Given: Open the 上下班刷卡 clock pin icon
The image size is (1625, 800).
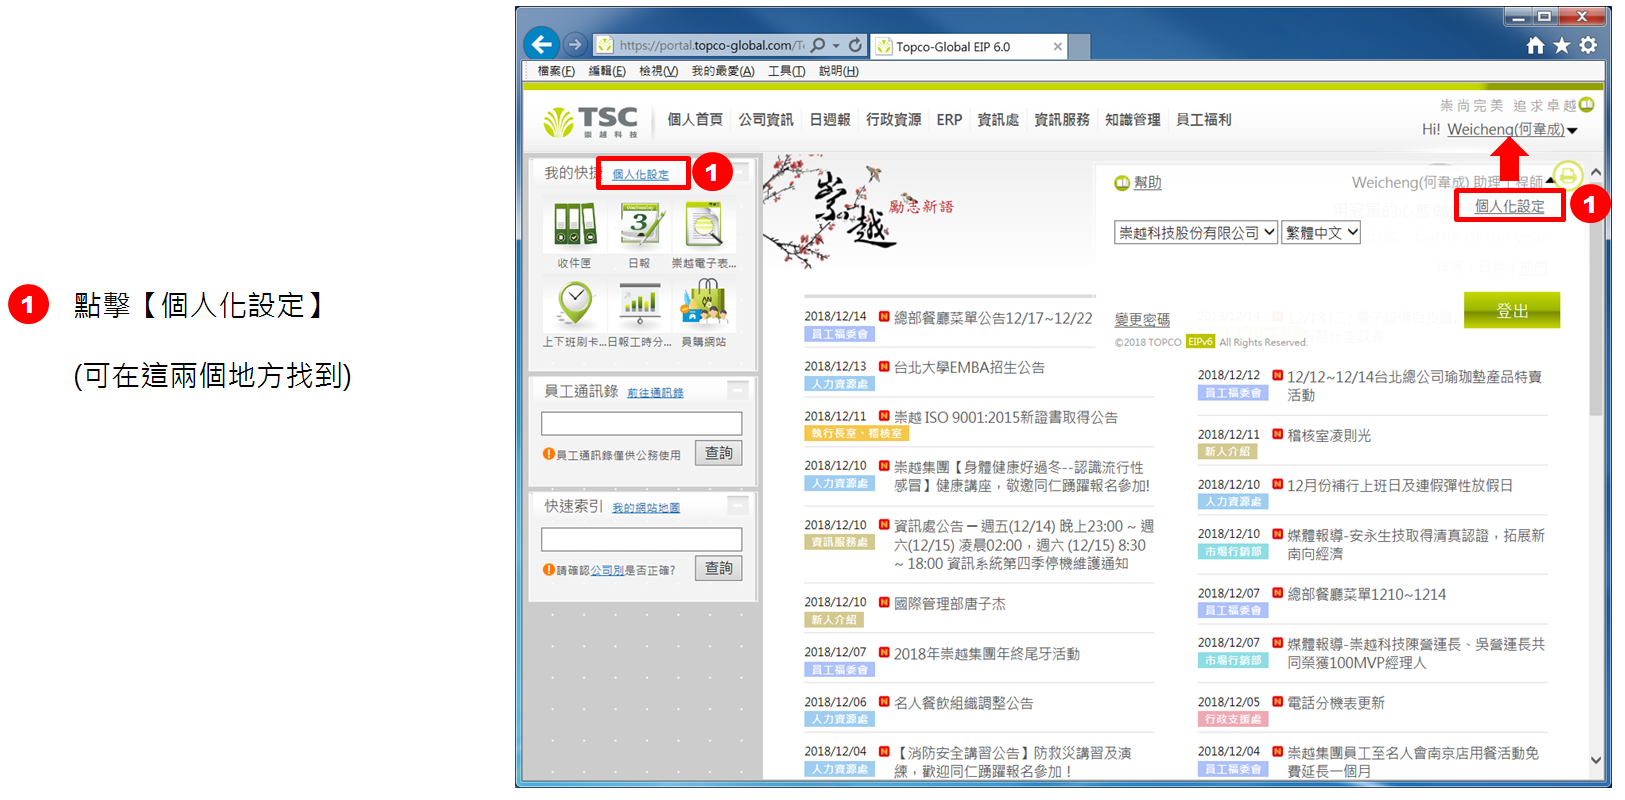Looking at the screenshot, I should 575,304.
